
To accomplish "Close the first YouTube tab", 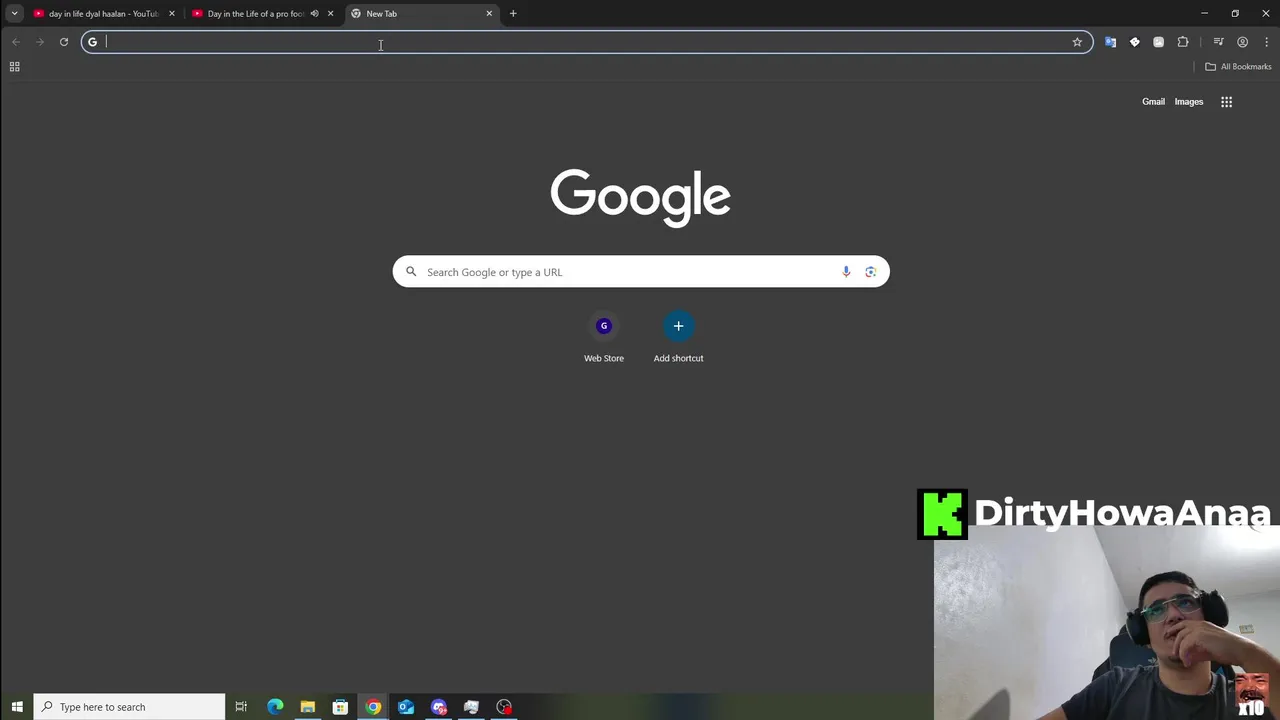I will point(172,14).
